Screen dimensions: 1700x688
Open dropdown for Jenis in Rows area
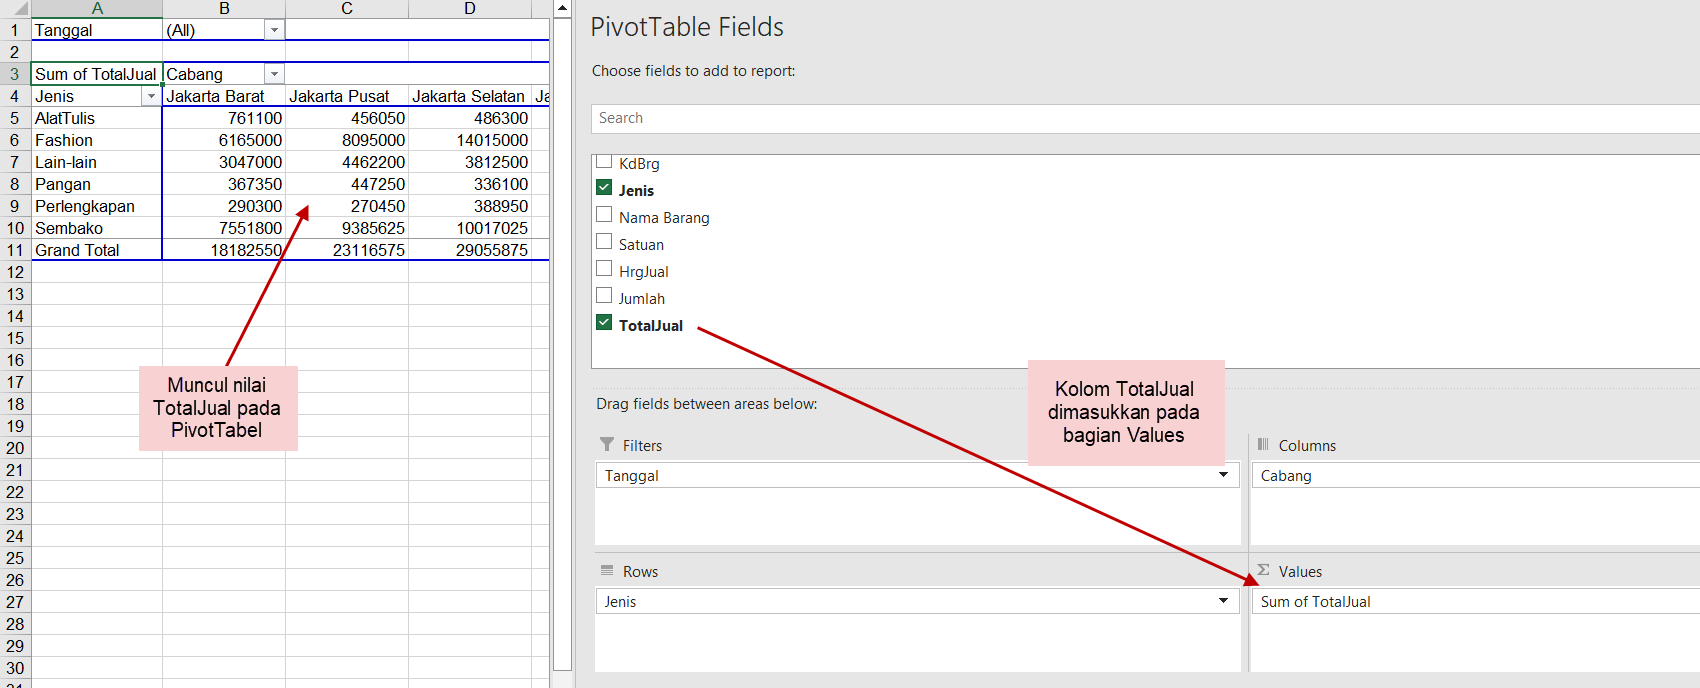(1223, 601)
